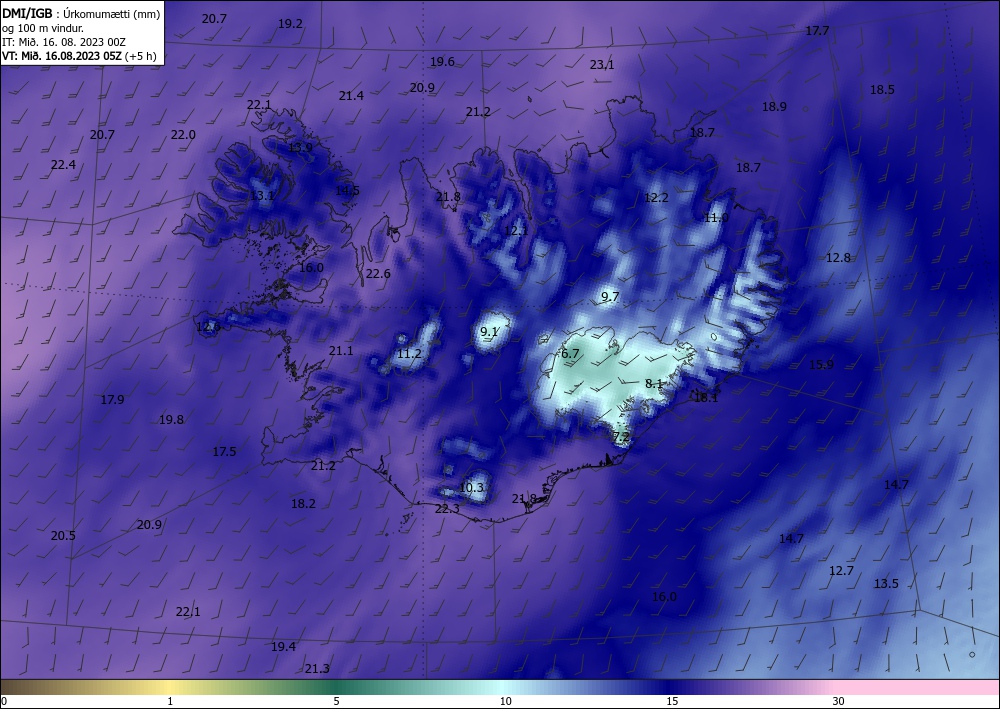Click the '10' label on the color scale
Screen dimensions: 1000x709
tap(505, 701)
